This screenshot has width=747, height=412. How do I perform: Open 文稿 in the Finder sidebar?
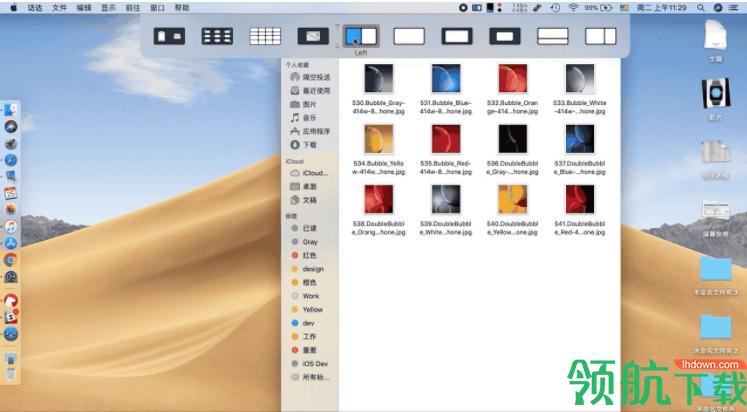[x=304, y=200]
